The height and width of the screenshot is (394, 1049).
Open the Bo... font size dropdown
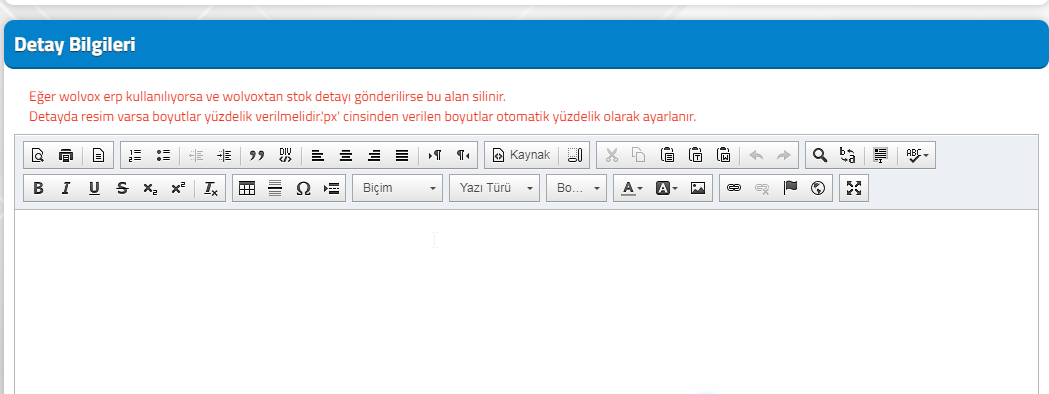click(x=577, y=189)
